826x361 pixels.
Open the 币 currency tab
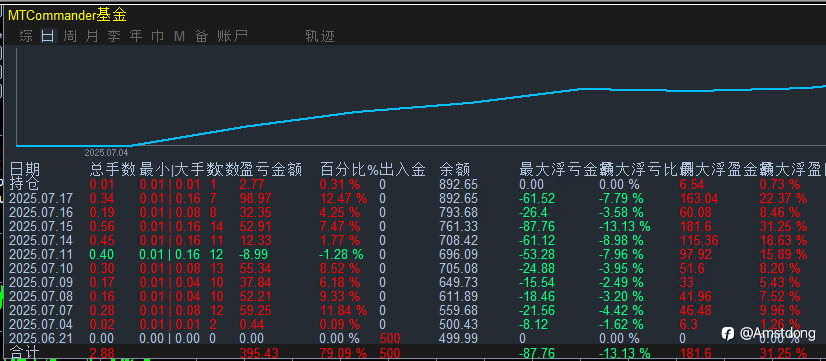coord(158,36)
